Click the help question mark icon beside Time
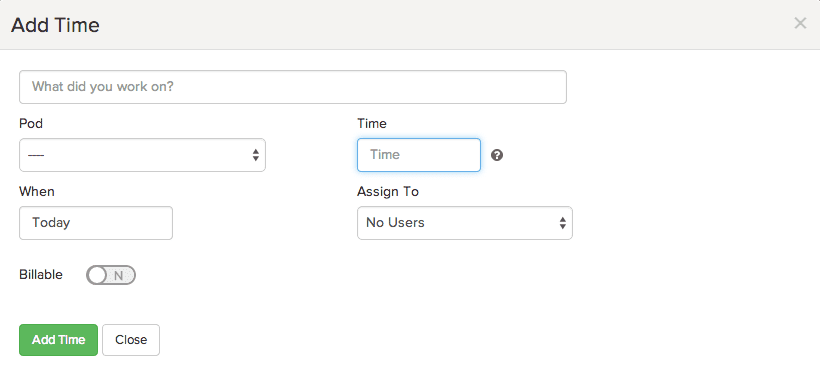The image size is (820, 369). (x=497, y=155)
